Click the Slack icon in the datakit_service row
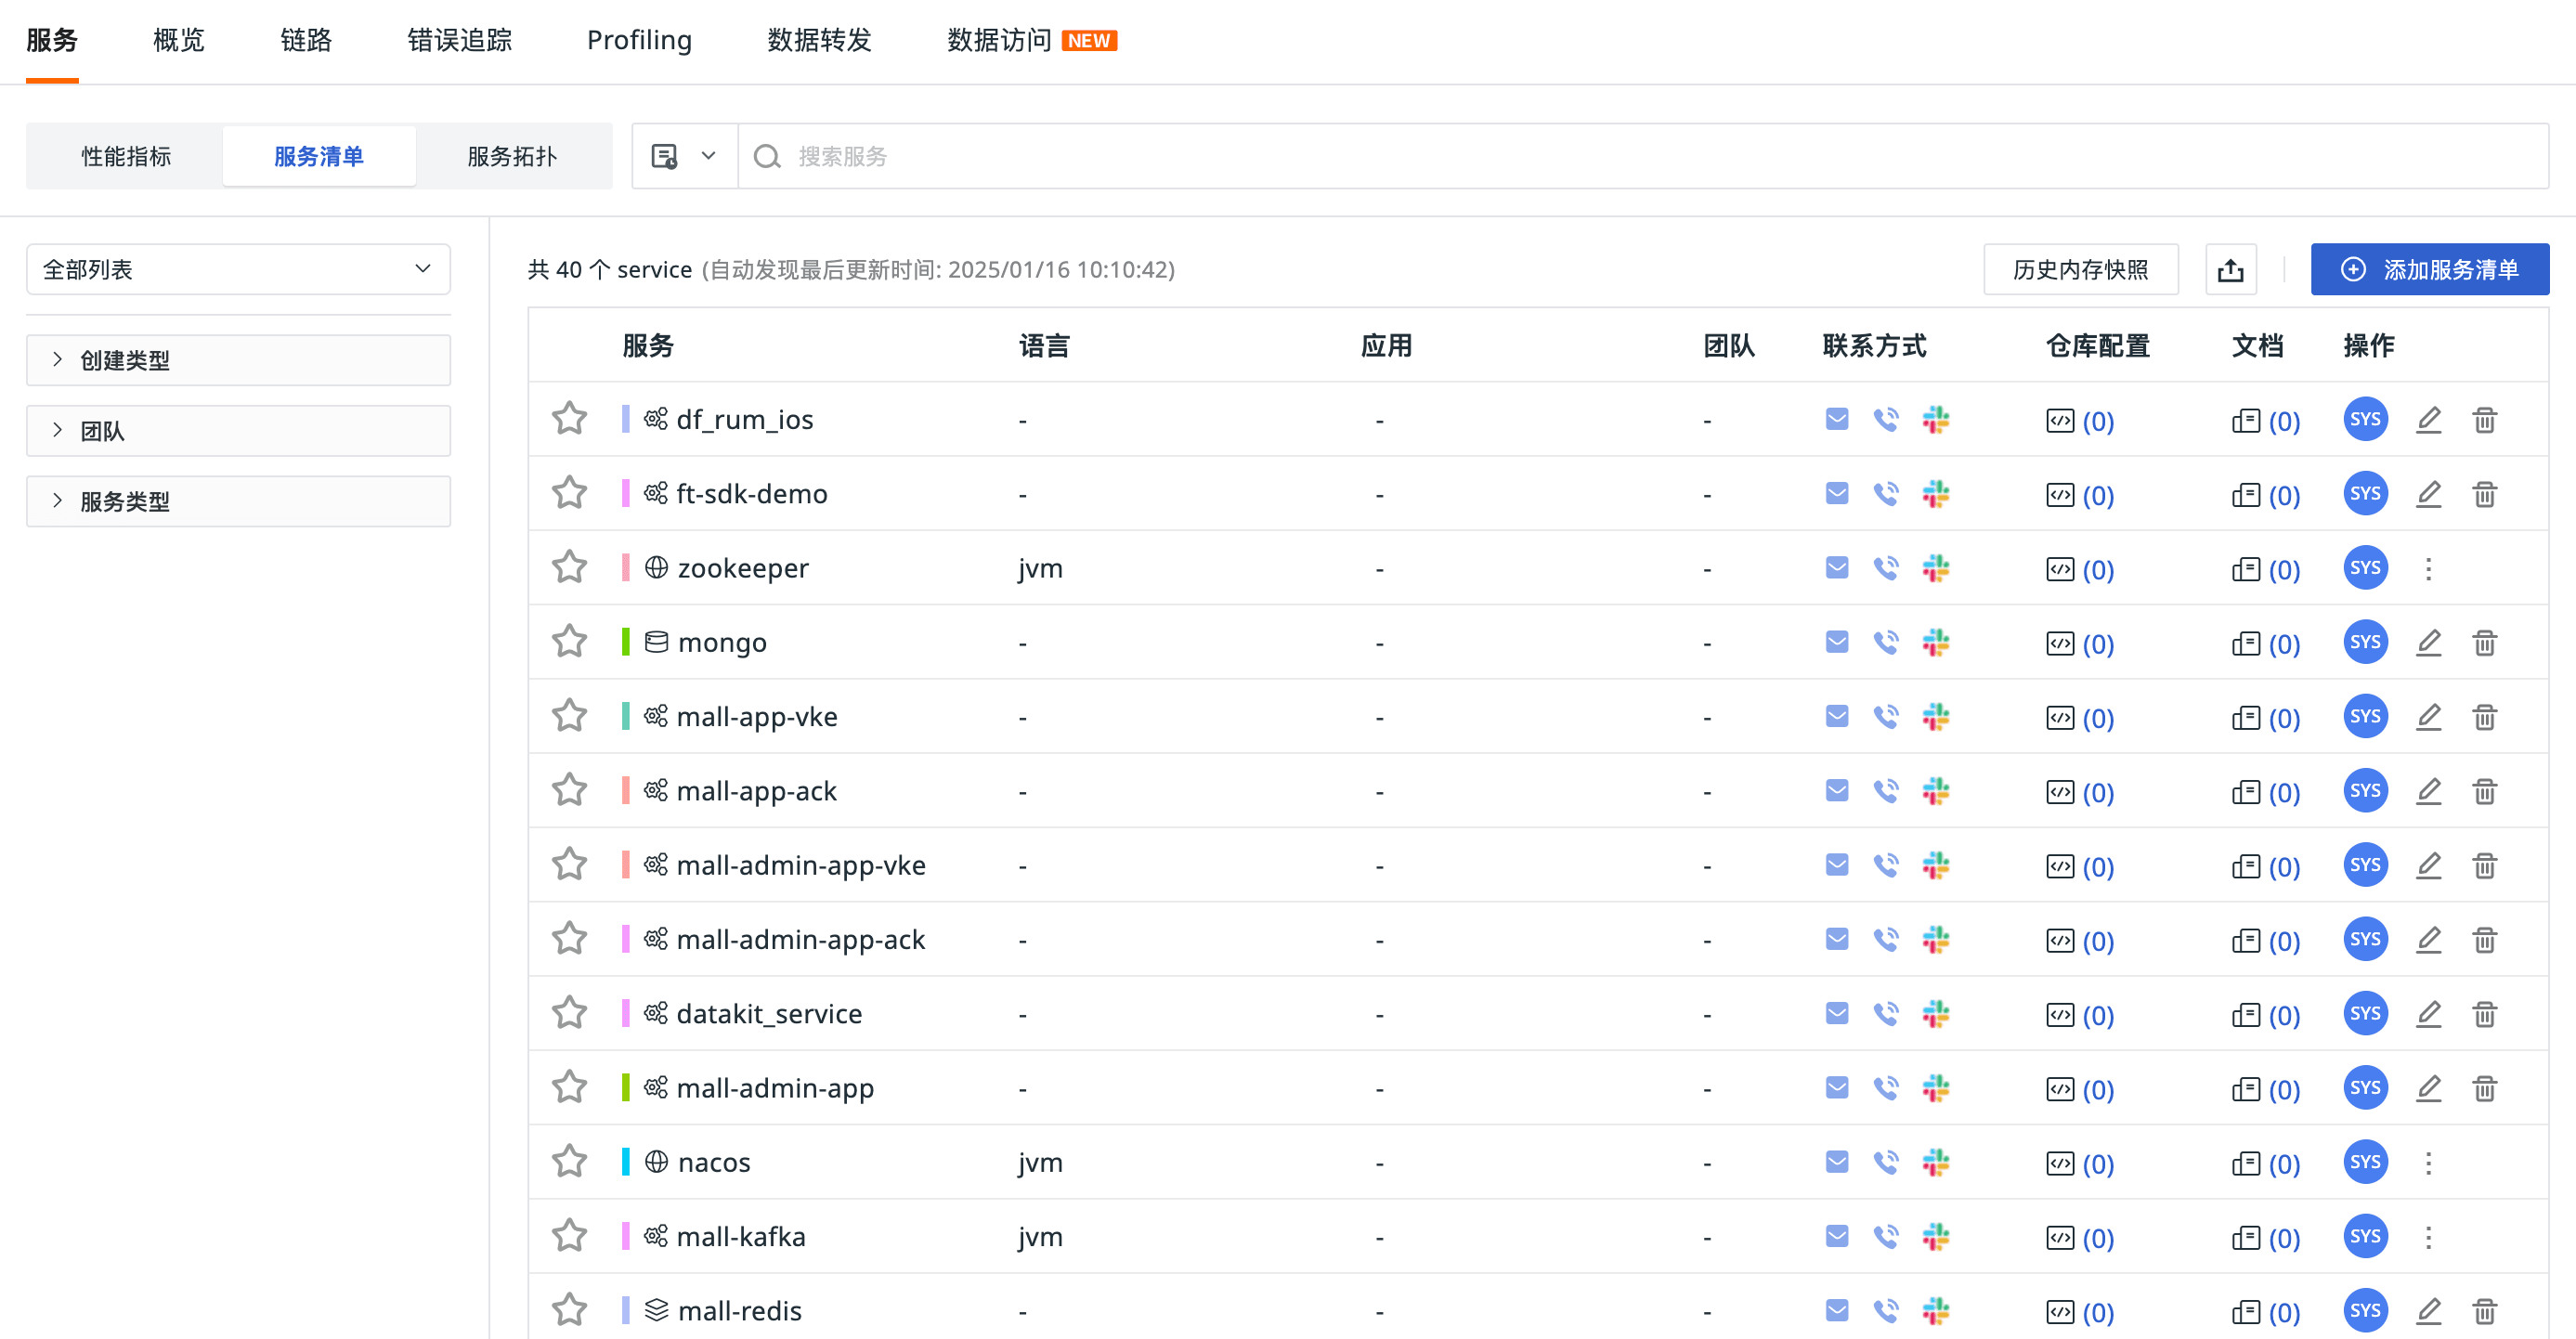The image size is (2576, 1339). [x=1935, y=1014]
